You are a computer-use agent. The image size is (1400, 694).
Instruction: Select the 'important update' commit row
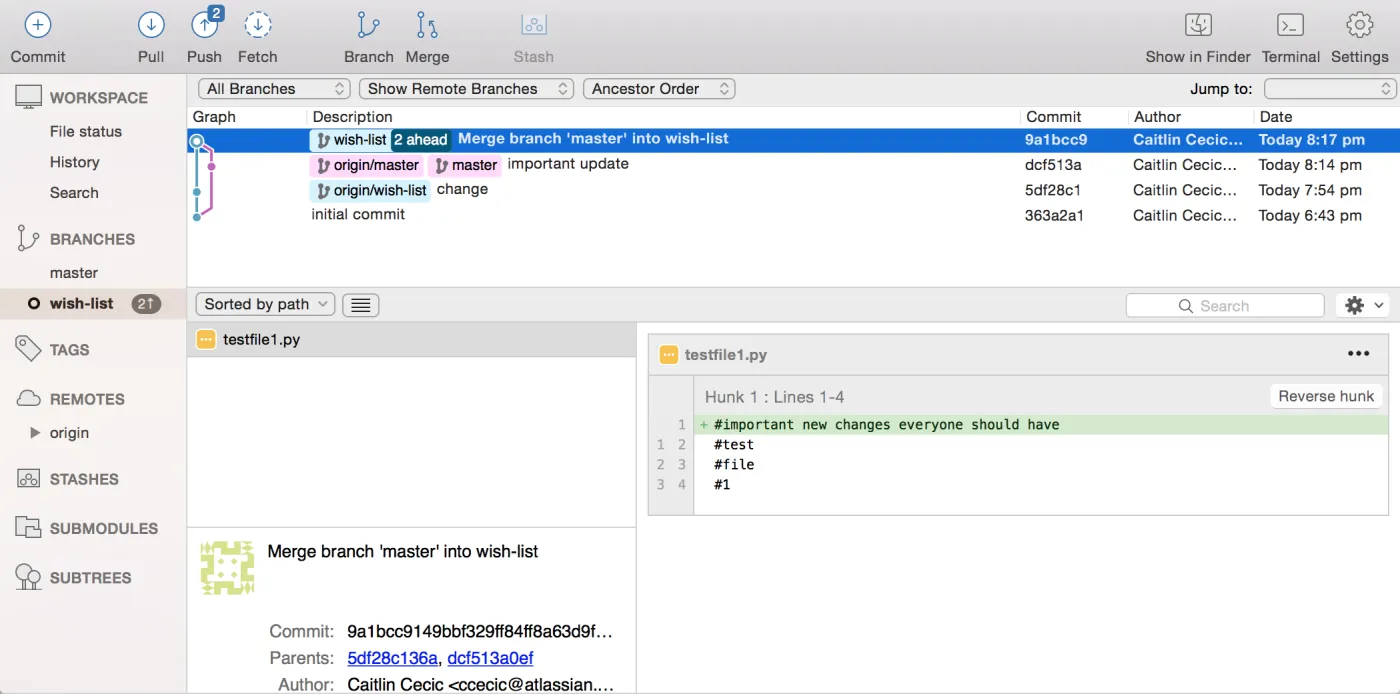pos(793,165)
